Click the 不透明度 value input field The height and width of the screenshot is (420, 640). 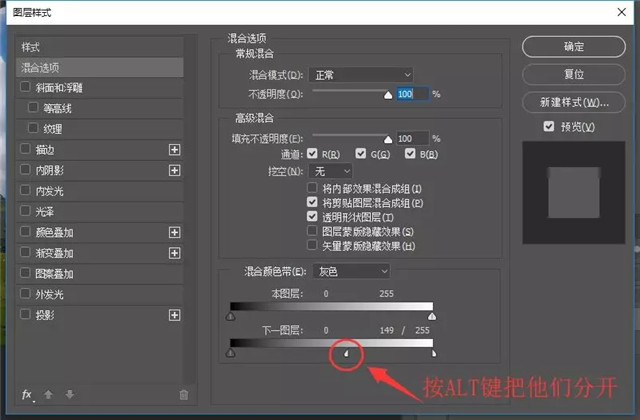412,94
